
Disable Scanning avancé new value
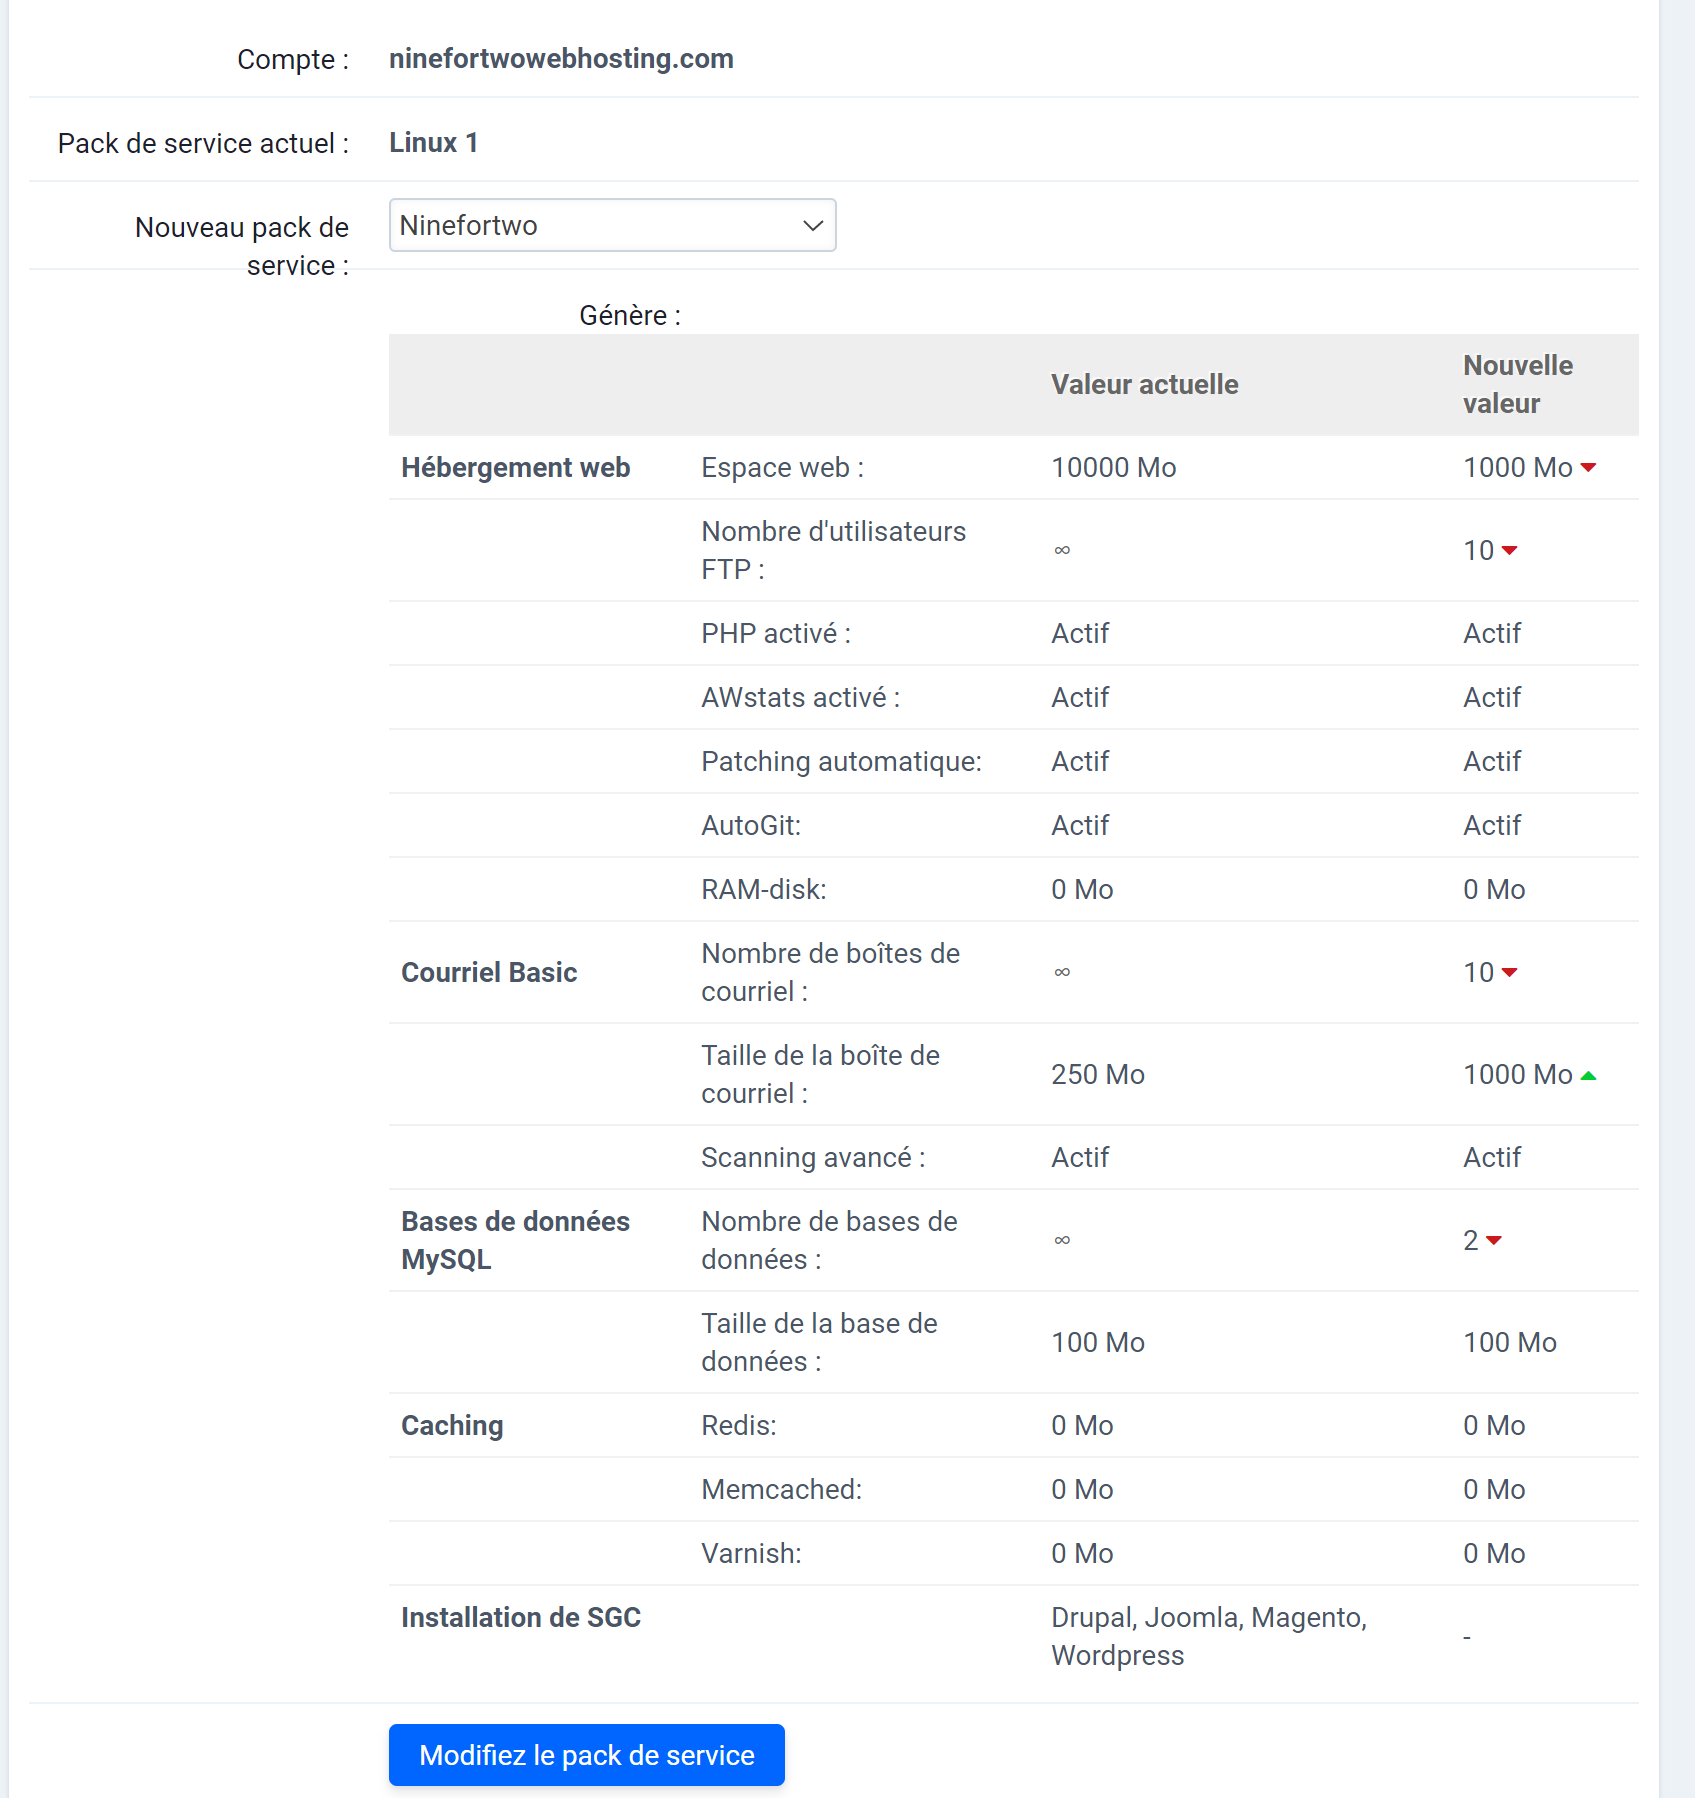pos(1491,1157)
